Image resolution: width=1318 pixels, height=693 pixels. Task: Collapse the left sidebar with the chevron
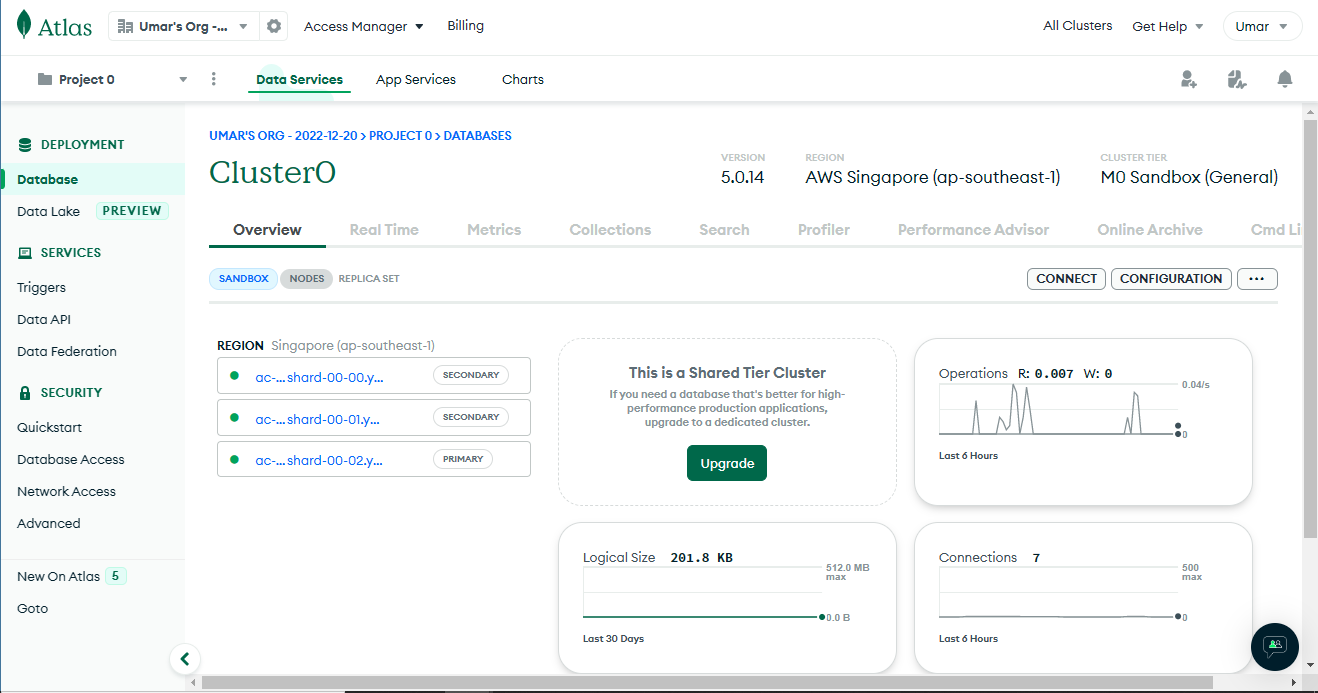click(185, 659)
